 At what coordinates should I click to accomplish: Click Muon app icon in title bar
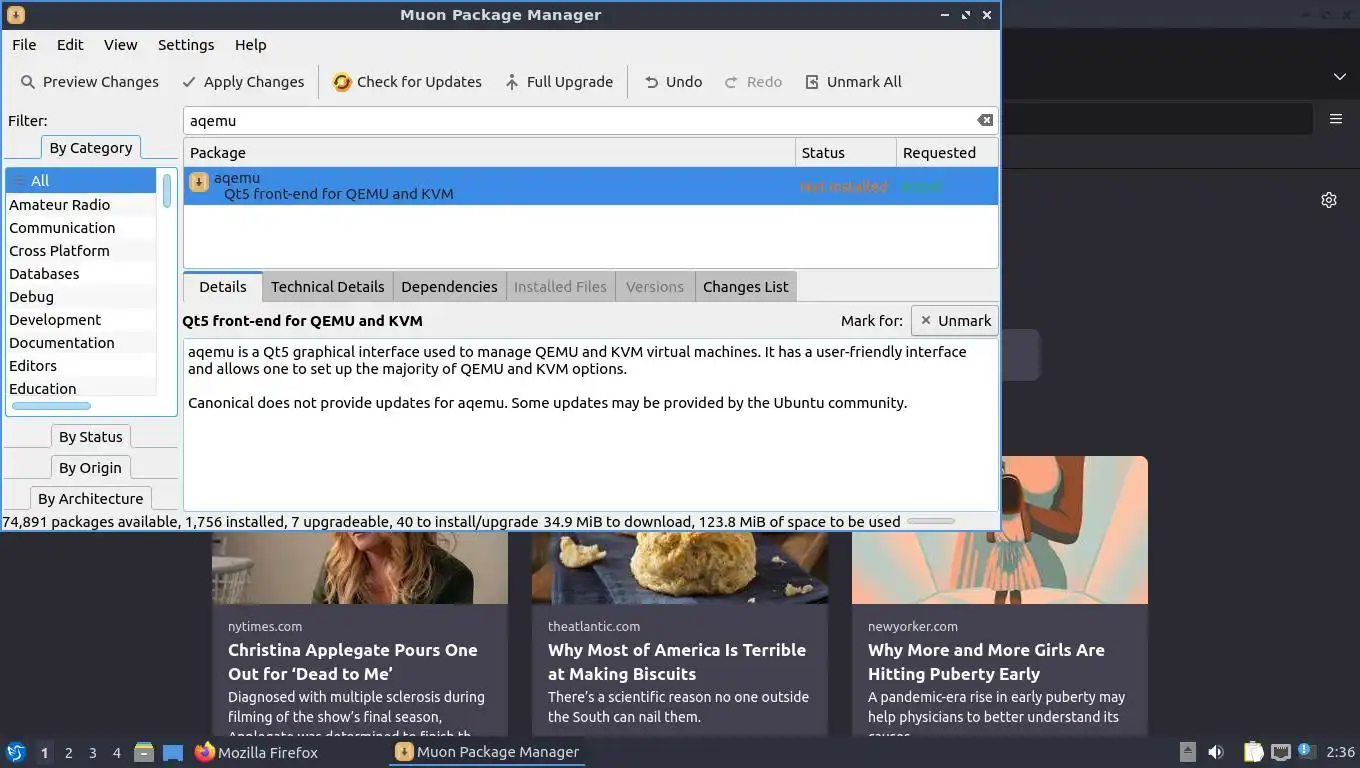coord(15,15)
